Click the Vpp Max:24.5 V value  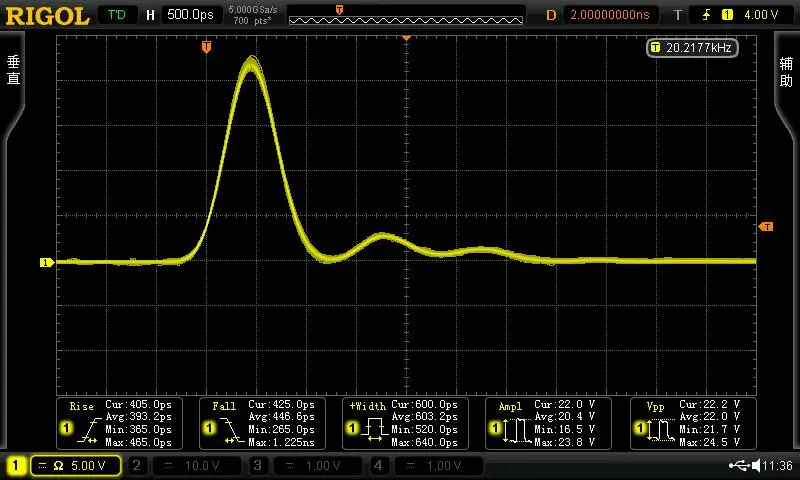pos(710,442)
